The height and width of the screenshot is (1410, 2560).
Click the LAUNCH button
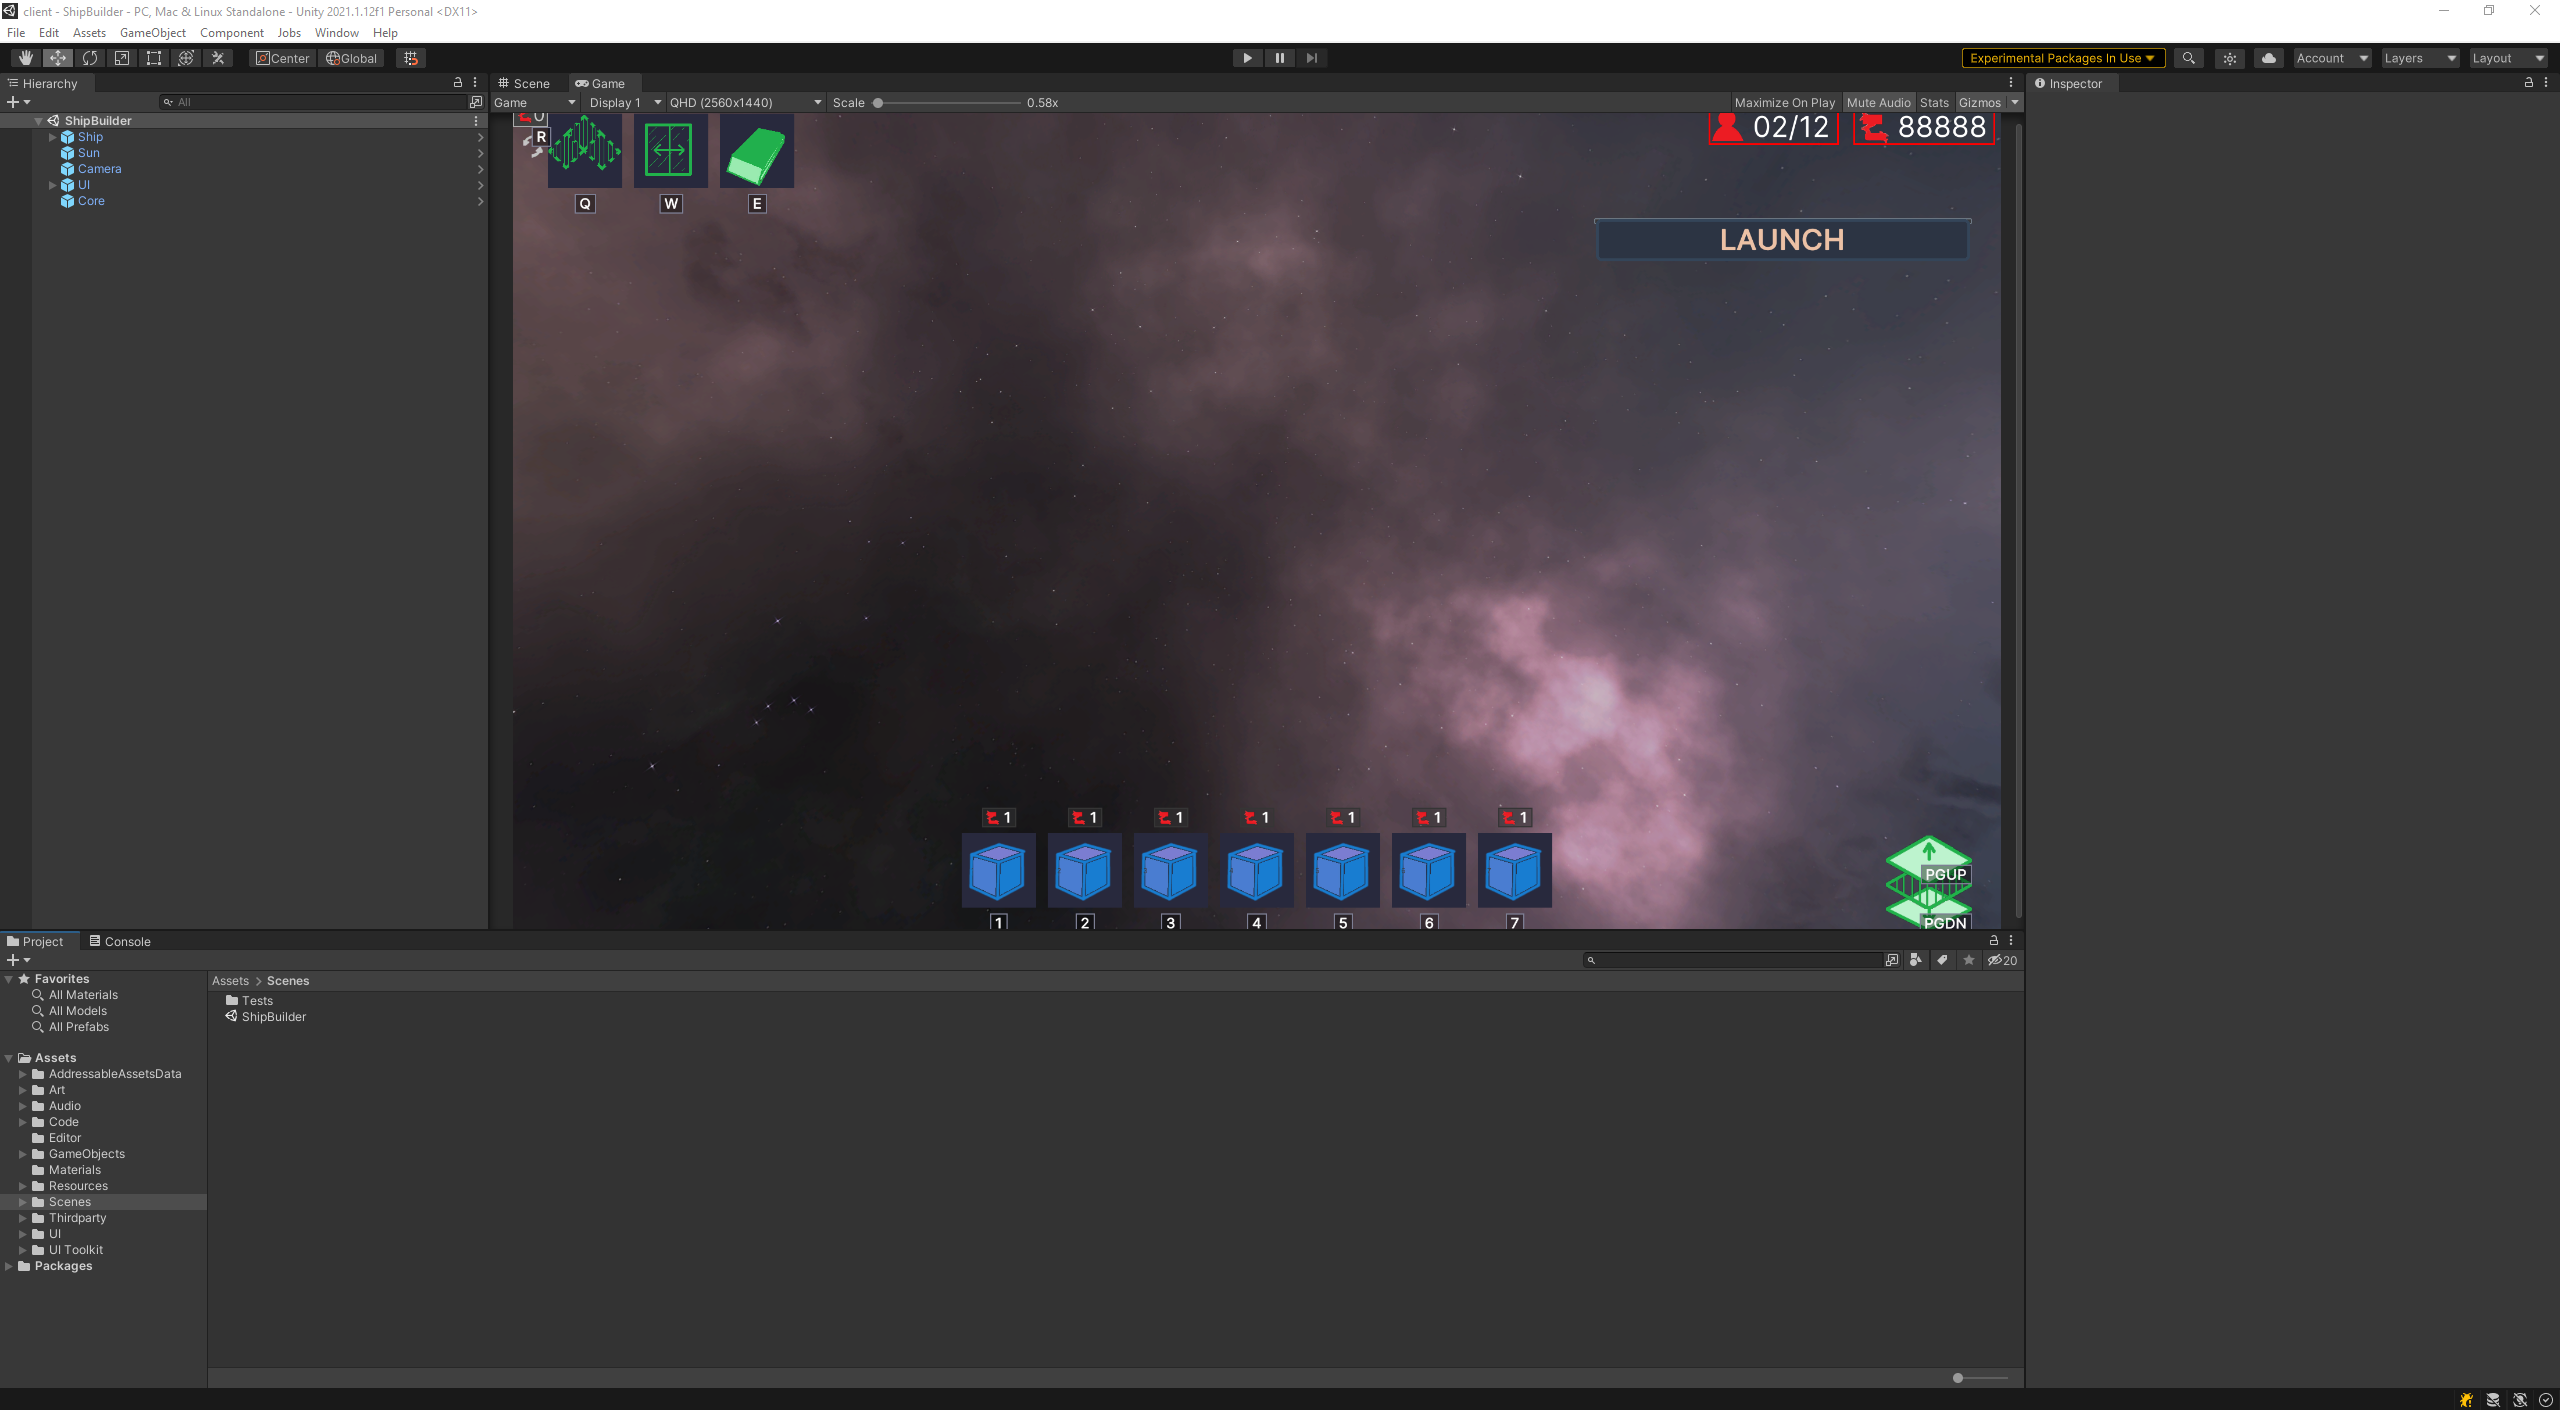(x=1782, y=240)
